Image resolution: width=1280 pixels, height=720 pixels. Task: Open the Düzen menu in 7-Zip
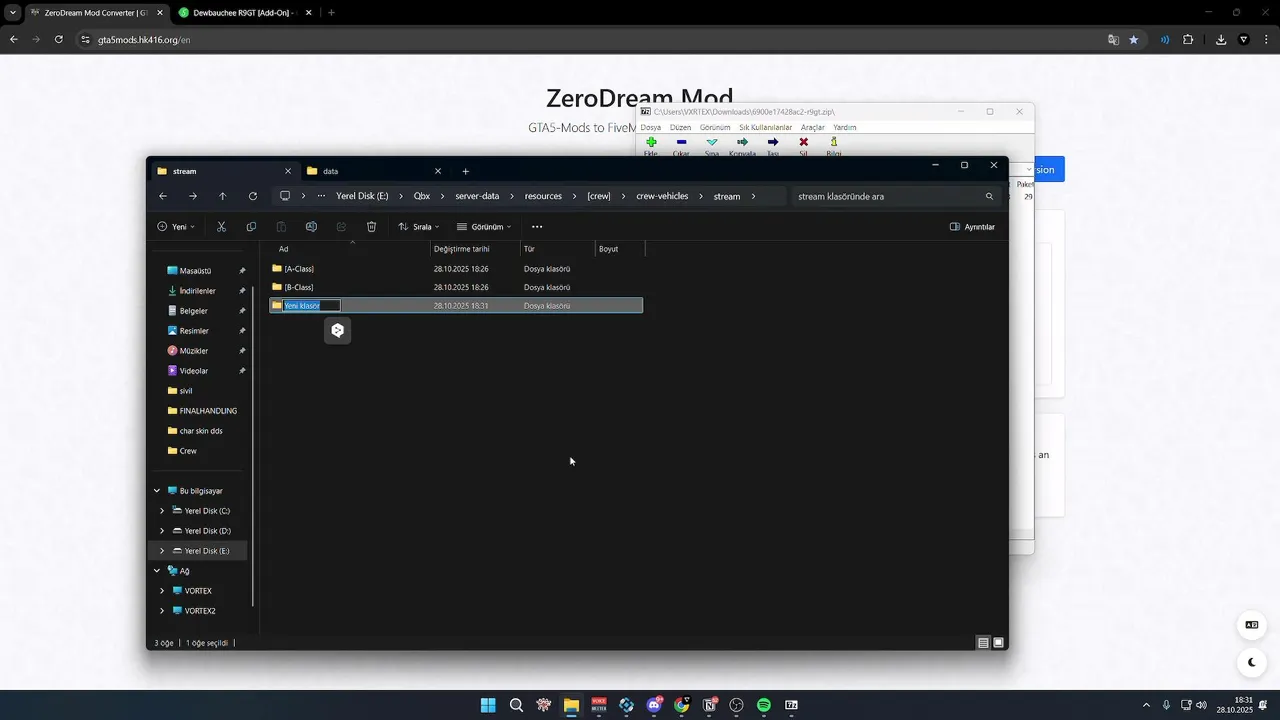[681, 127]
